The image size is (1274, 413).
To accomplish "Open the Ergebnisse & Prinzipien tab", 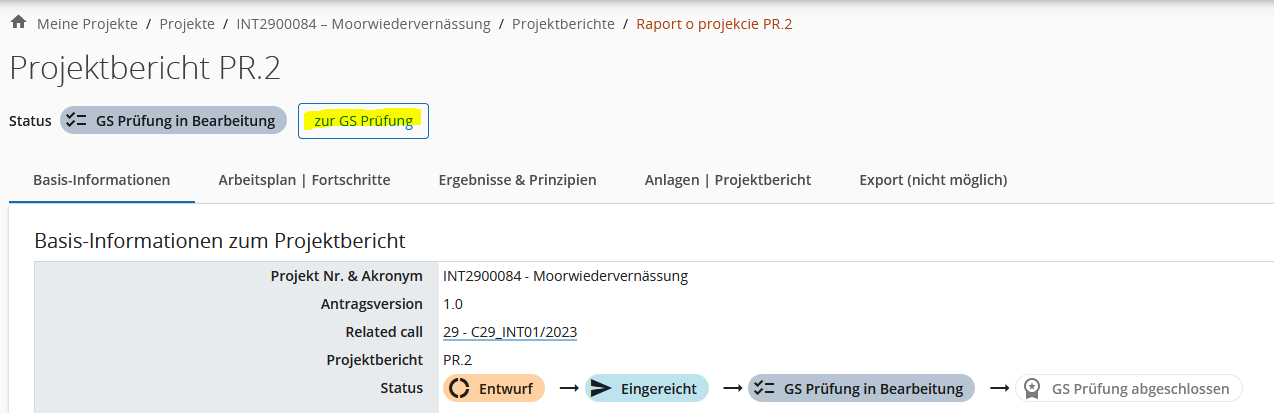I will (x=517, y=180).
